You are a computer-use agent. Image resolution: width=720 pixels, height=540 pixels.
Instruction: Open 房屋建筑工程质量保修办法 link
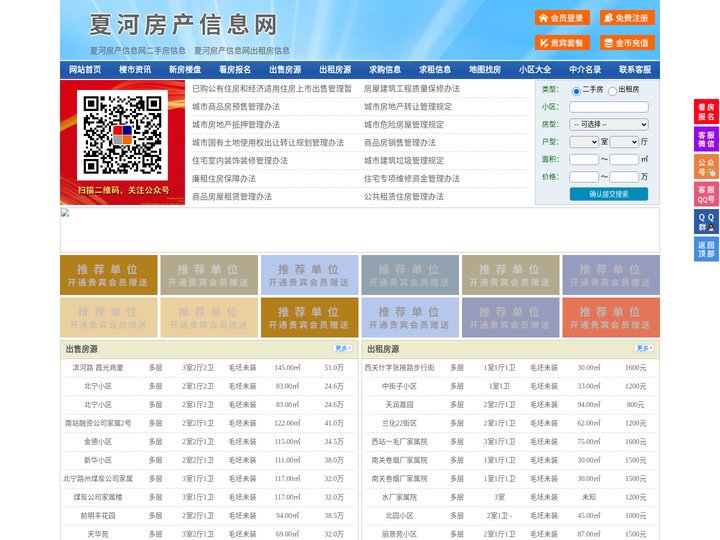(x=412, y=89)
